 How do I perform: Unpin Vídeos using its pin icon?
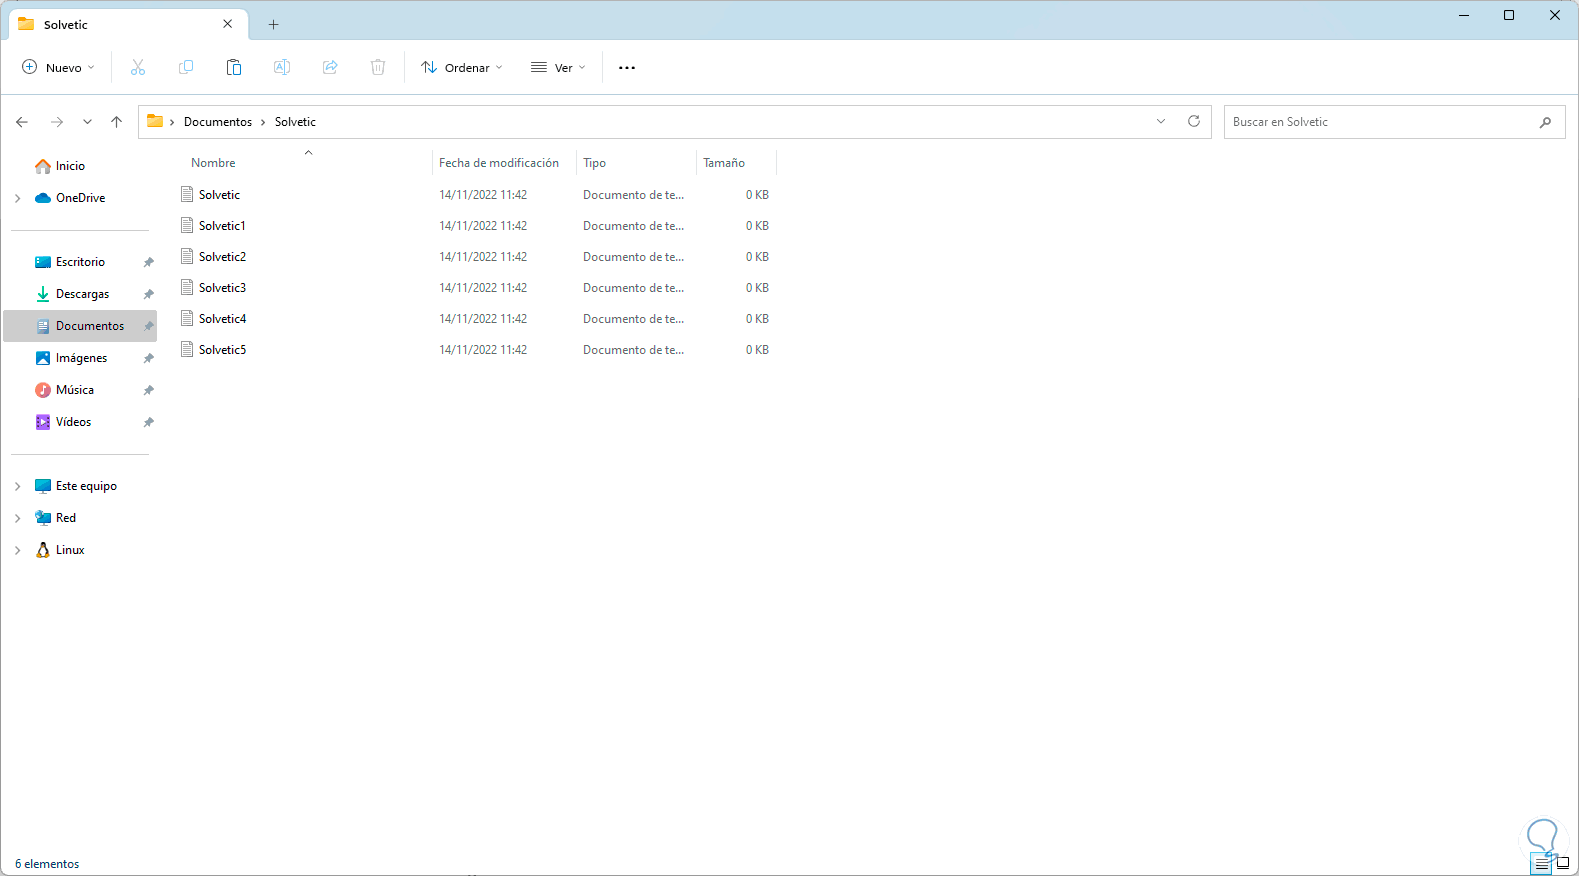[148, 422]
